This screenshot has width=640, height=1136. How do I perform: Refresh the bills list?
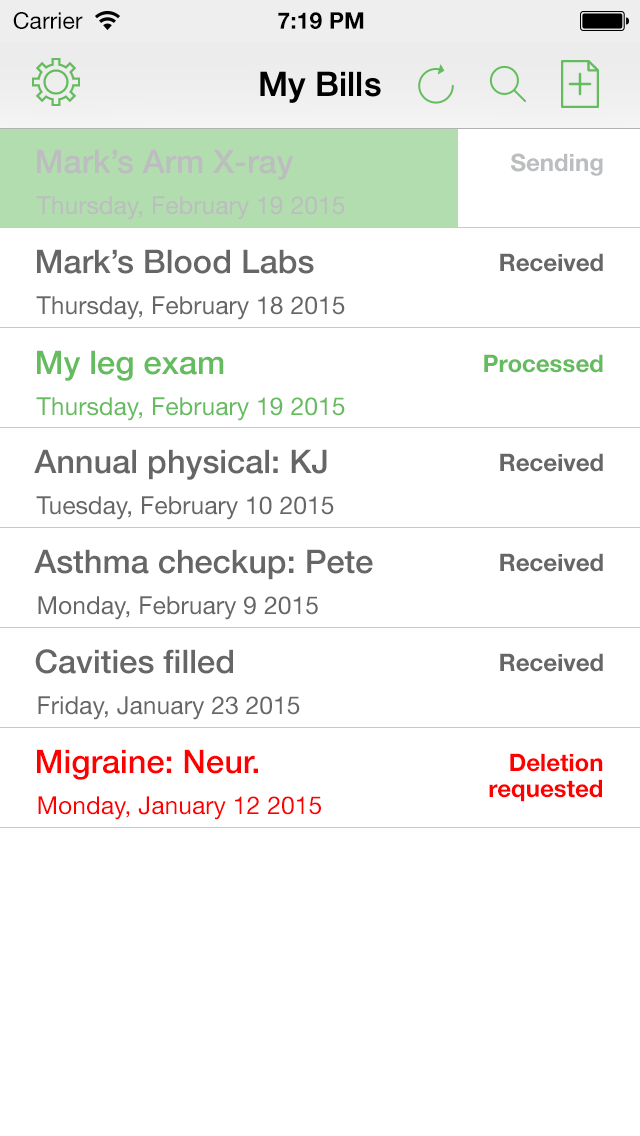coord(436,84)
